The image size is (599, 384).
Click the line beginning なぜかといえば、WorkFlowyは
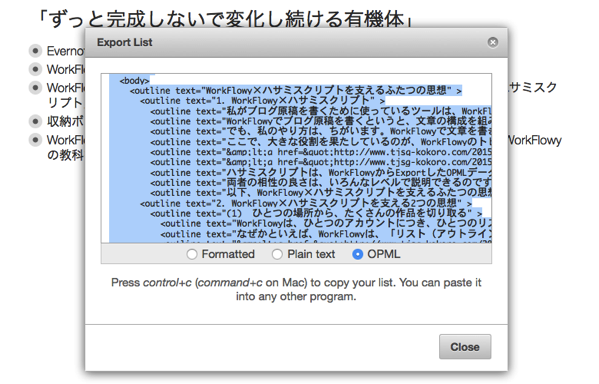[326, 234]
